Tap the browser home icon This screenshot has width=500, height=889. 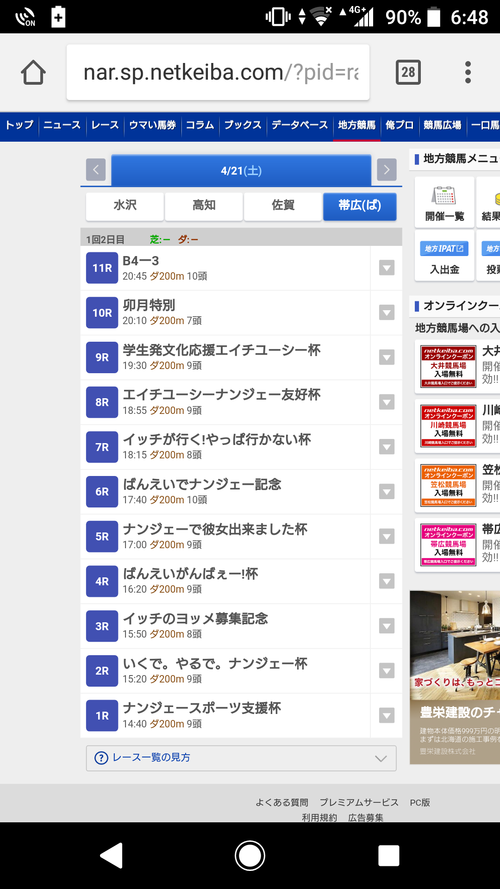click(x=33, y=73)
